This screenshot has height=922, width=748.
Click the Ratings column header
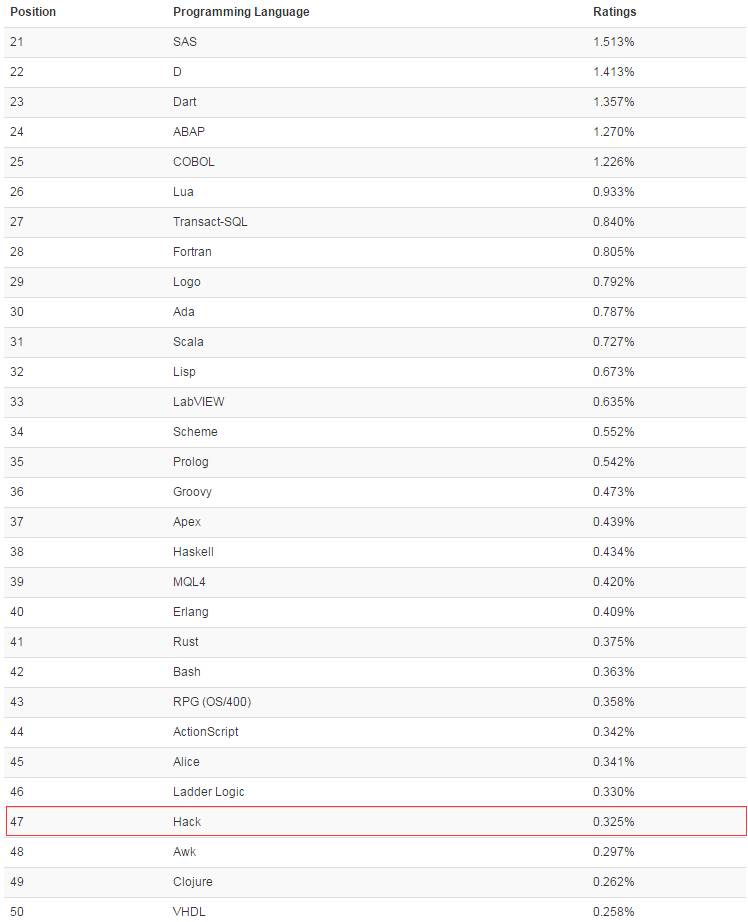[614, 12]
